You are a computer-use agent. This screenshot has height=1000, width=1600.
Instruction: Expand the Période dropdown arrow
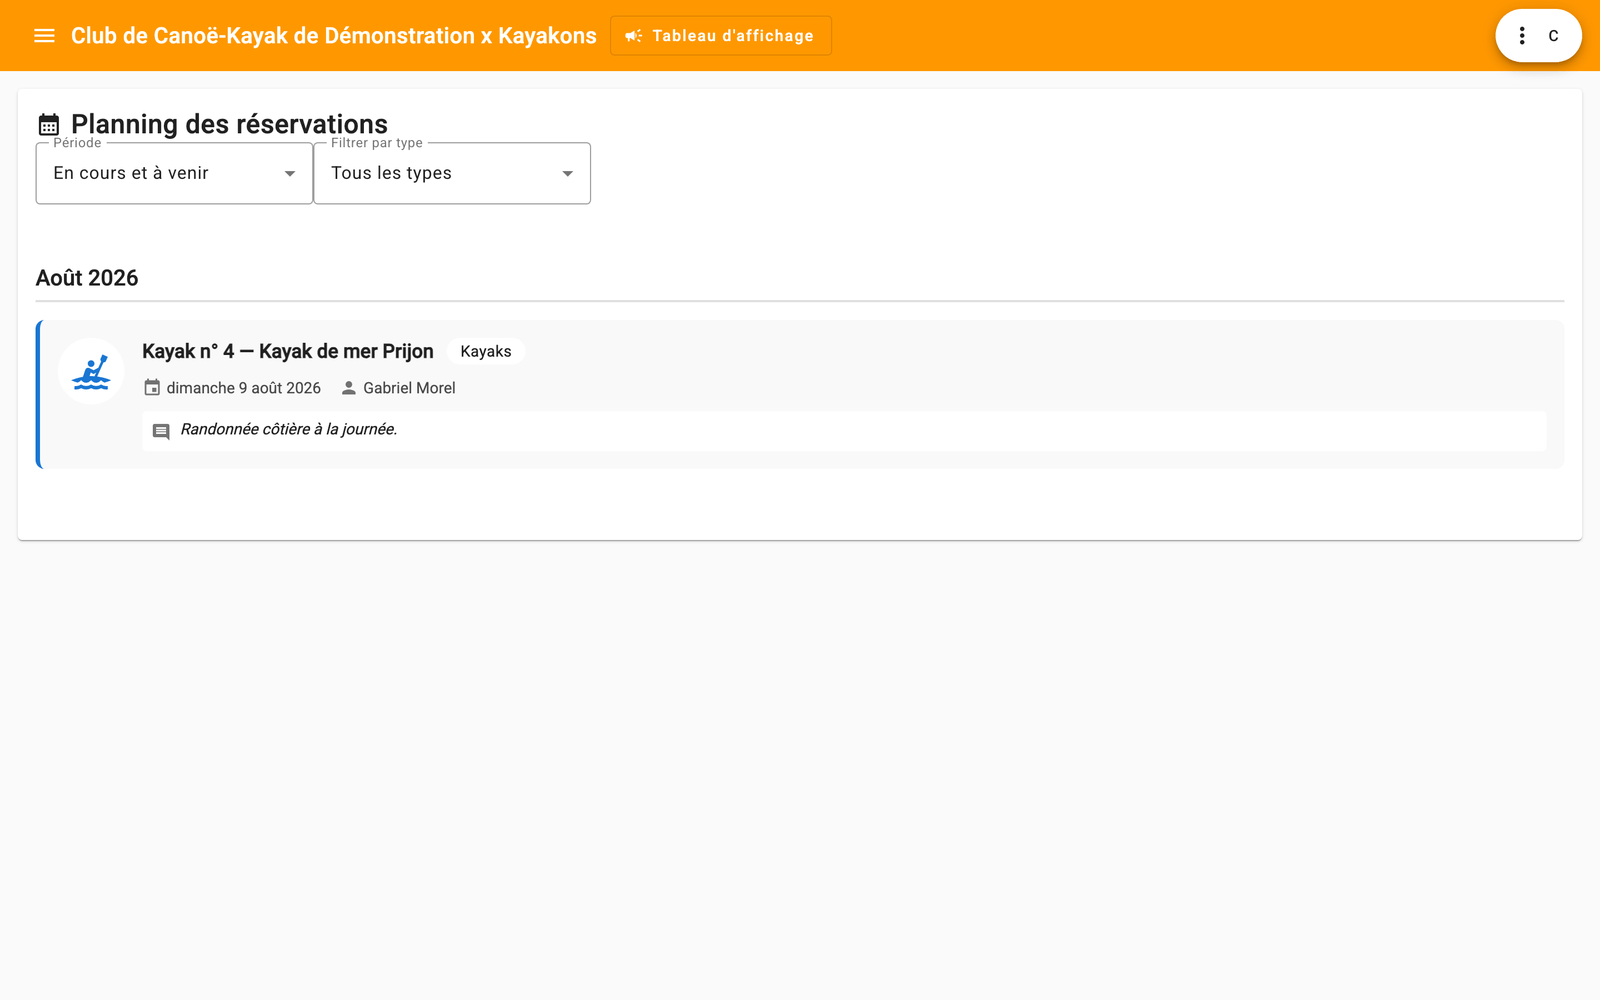(290, 174)
